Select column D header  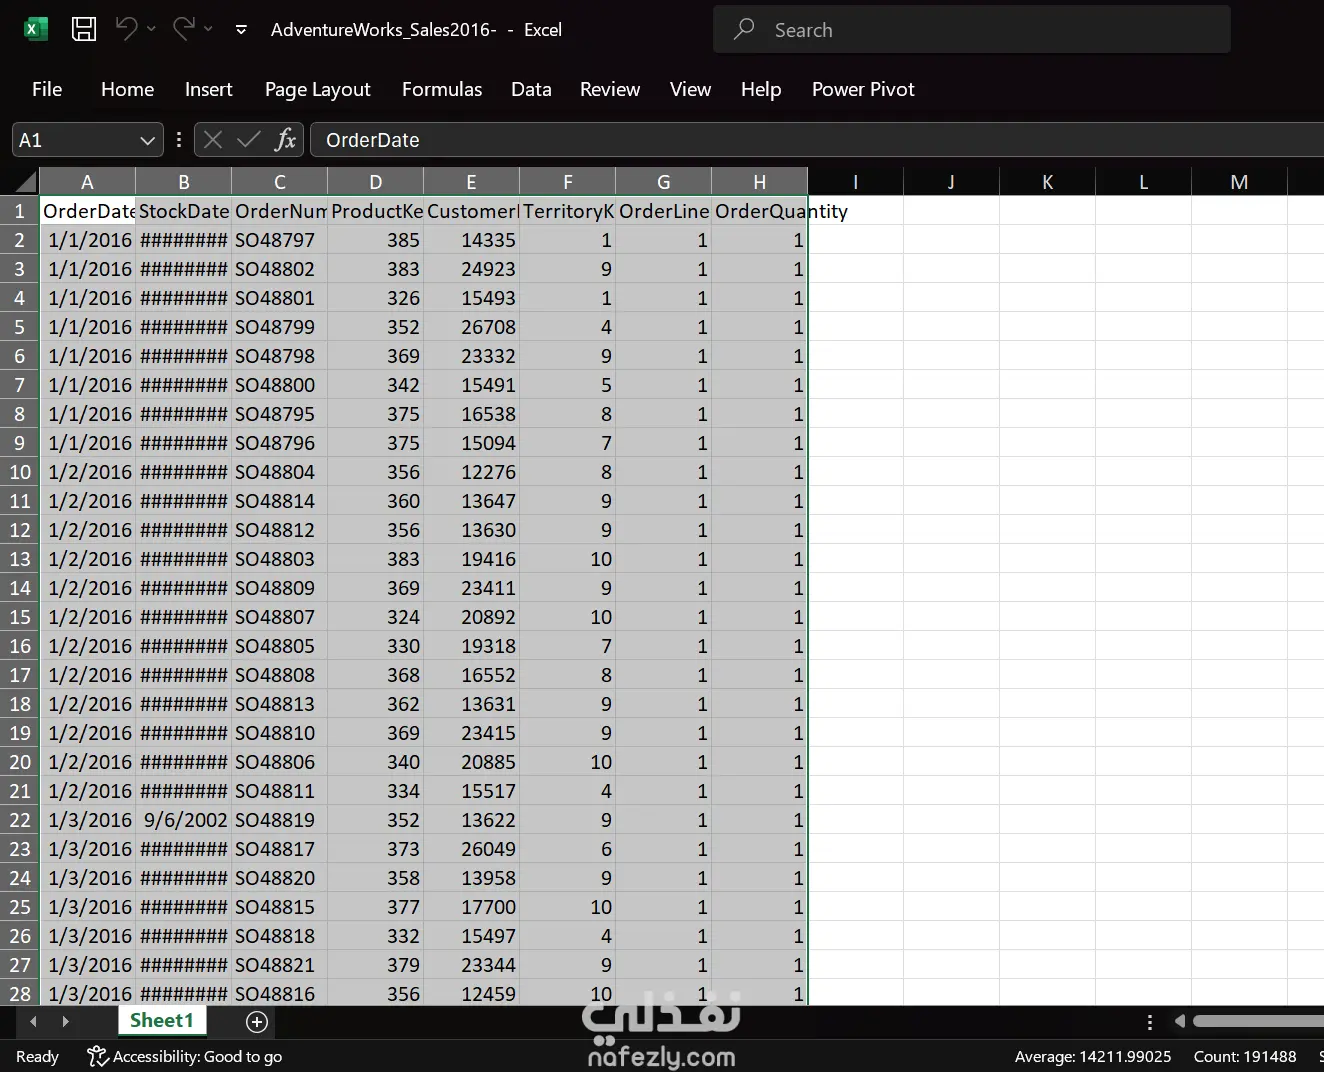(x=375, y=182)
